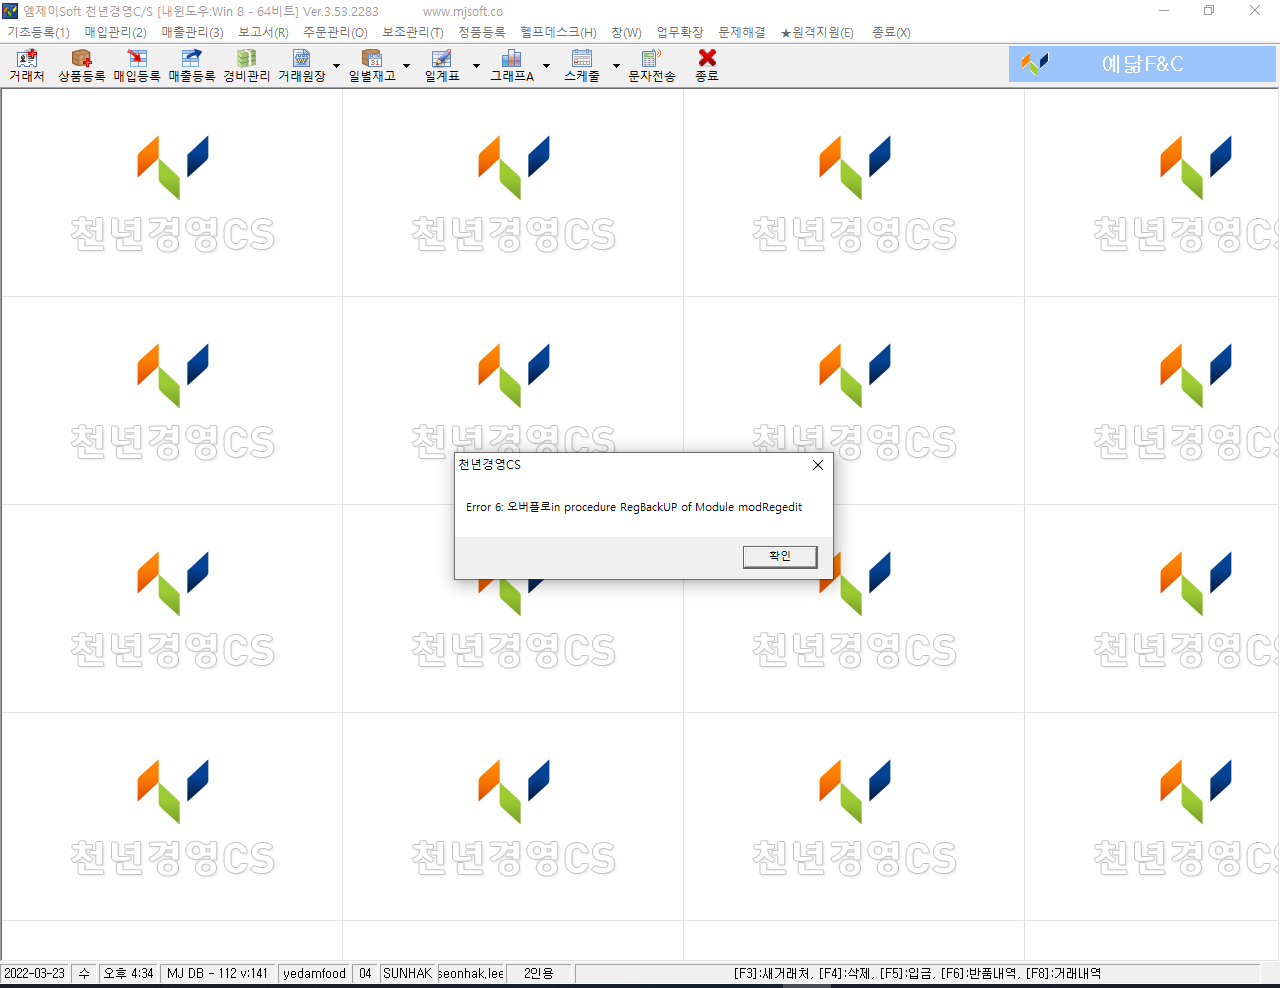Open the 거래원장 toolbar icon
This screenshot has width=1280, height=988.
coord(302,66)
